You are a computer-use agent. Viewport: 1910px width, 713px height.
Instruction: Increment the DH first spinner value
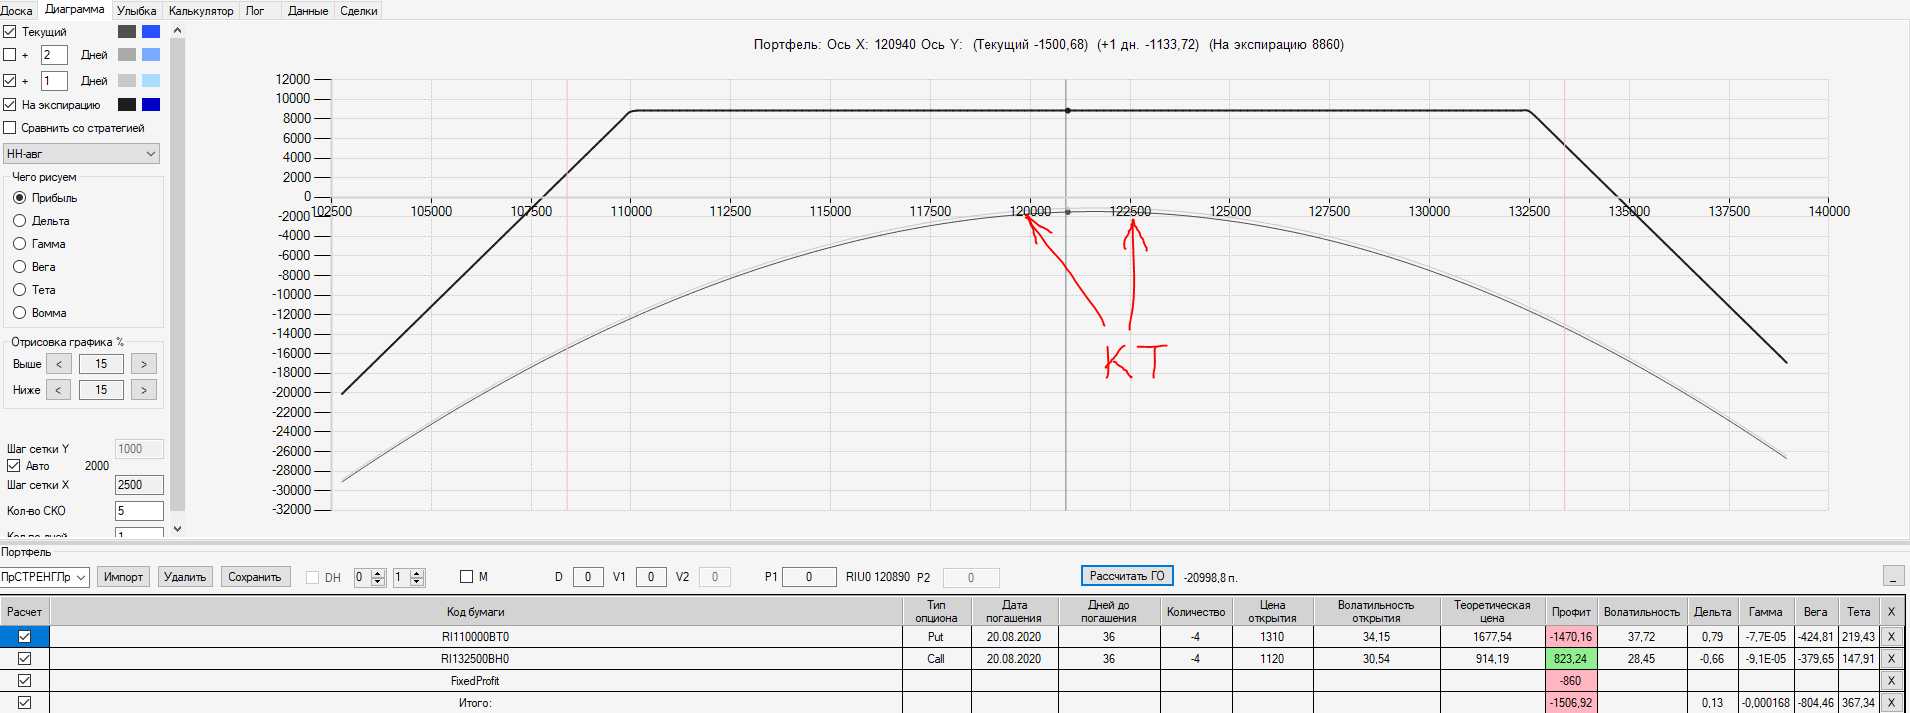[378, 573]
